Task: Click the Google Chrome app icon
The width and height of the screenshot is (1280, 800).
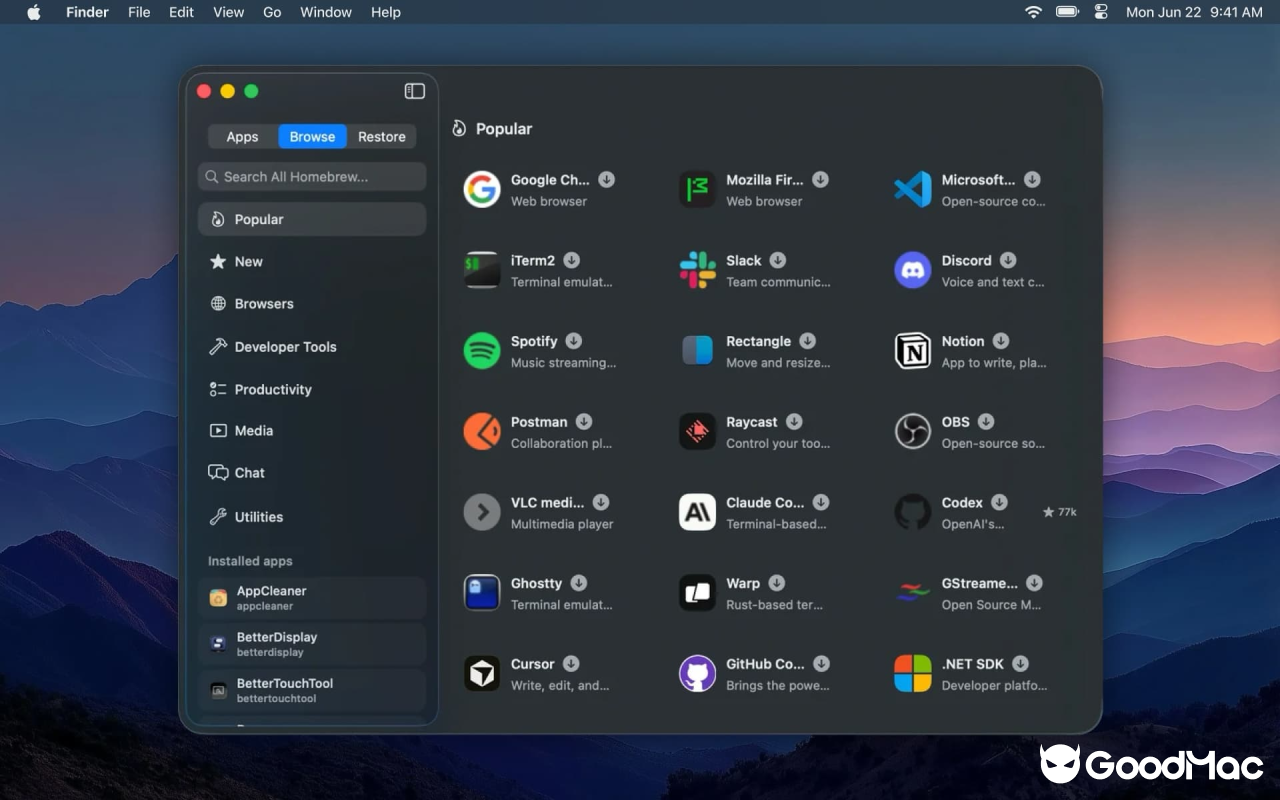Action: 482,189
